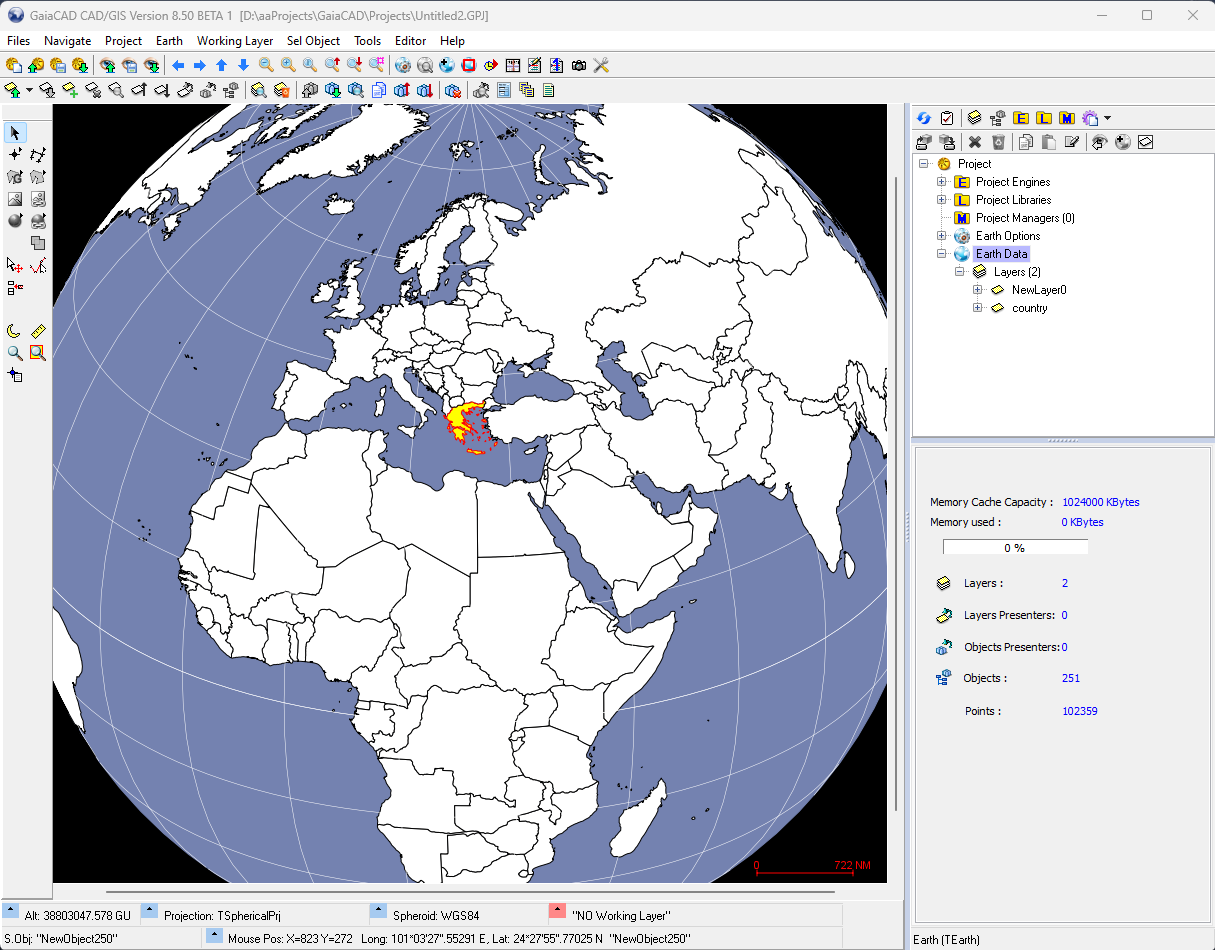Select the yellow-boxed magnifier zoom tool
This screenshot has width=1215, height=951.
pyautogui.click(x=38, y=353)
